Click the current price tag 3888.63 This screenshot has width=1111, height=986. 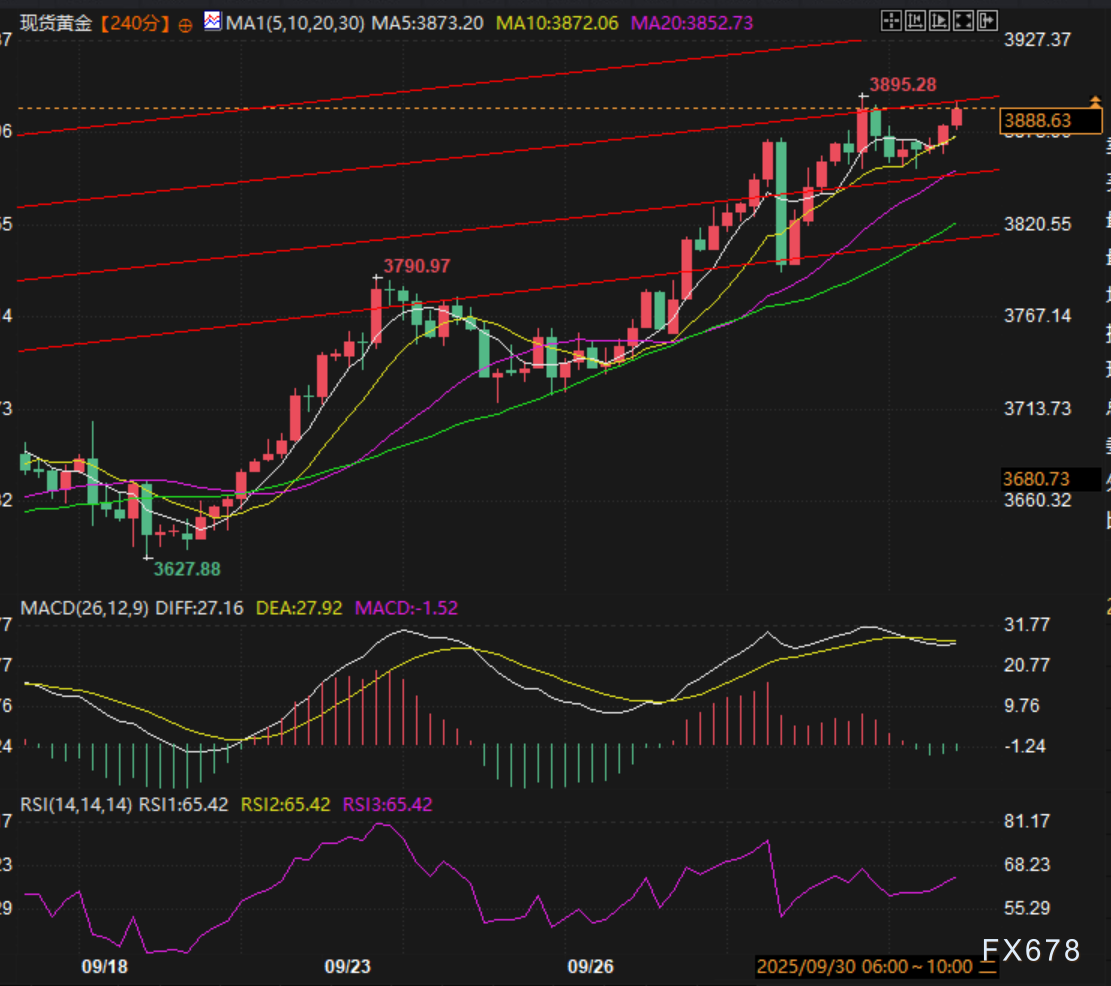click(1050, 121)
